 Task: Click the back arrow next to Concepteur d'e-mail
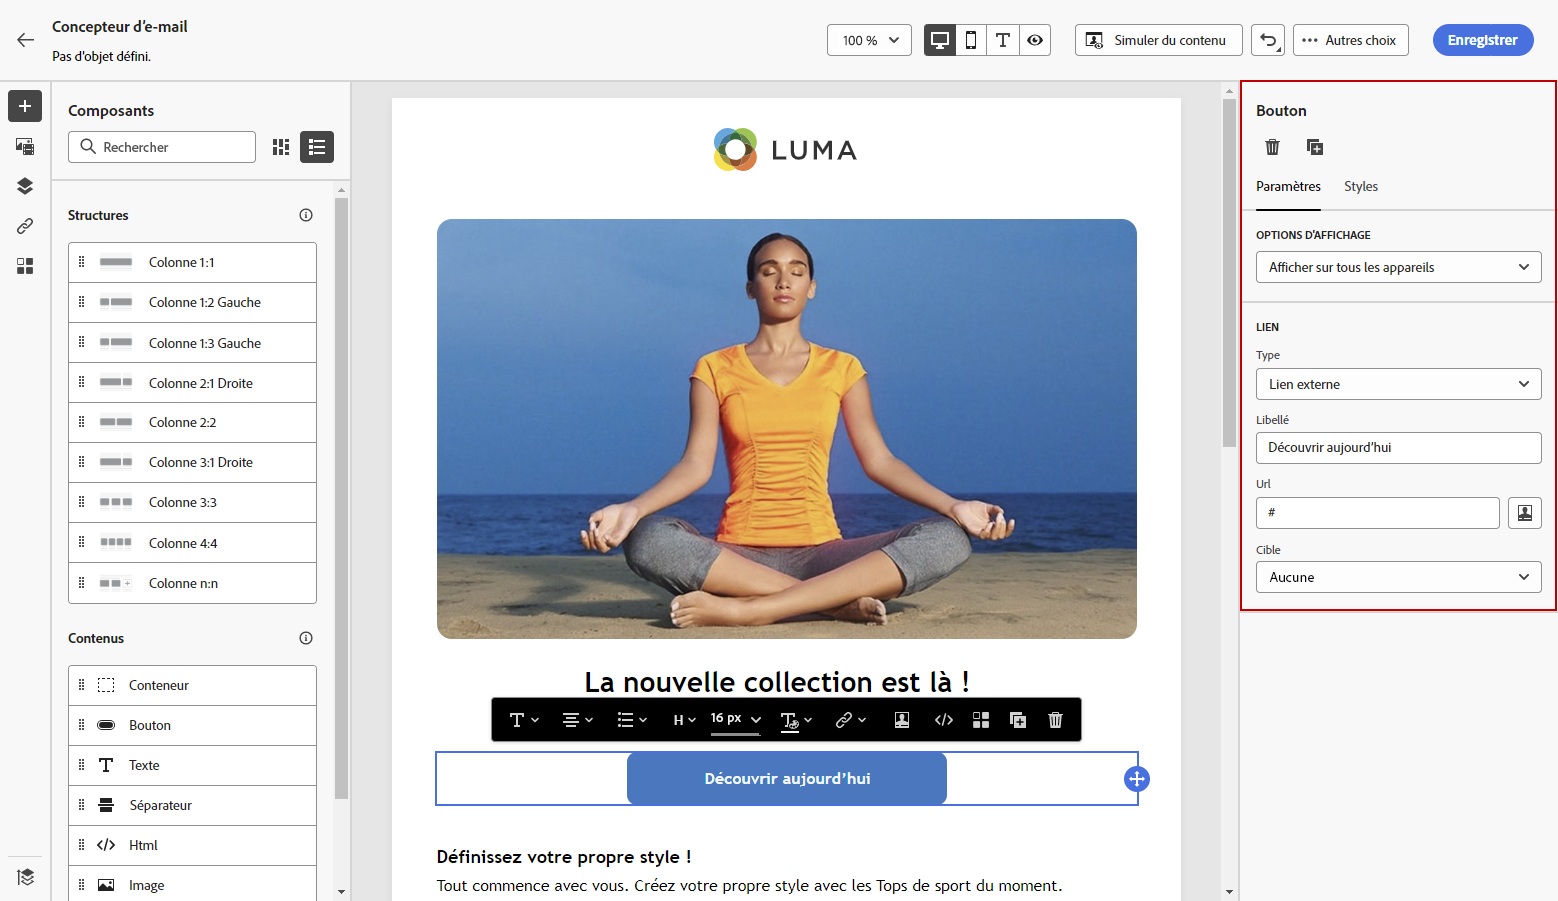pos(25,40)
